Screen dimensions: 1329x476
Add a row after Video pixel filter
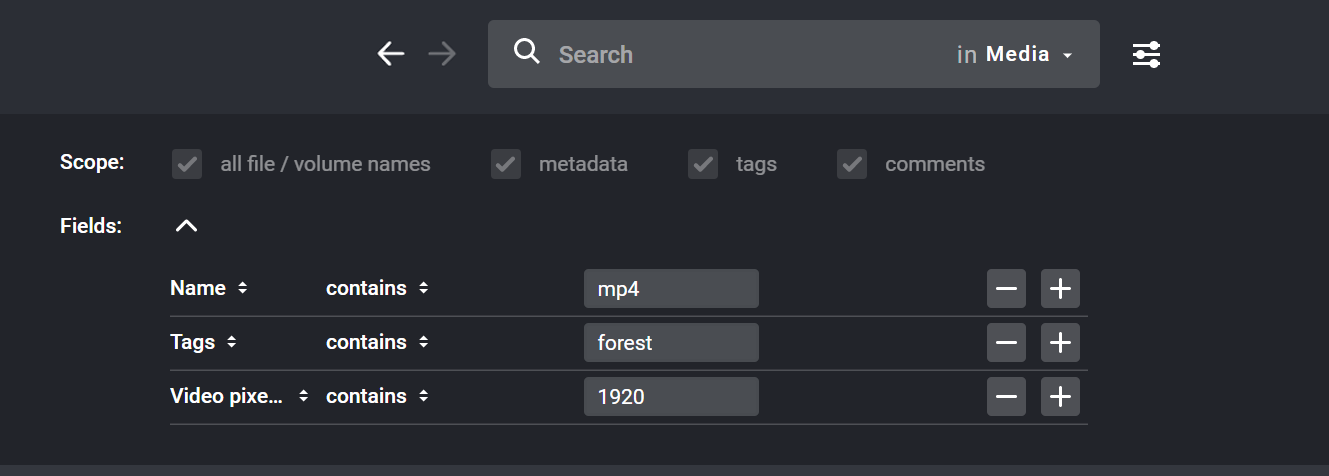pos(1060,397)
